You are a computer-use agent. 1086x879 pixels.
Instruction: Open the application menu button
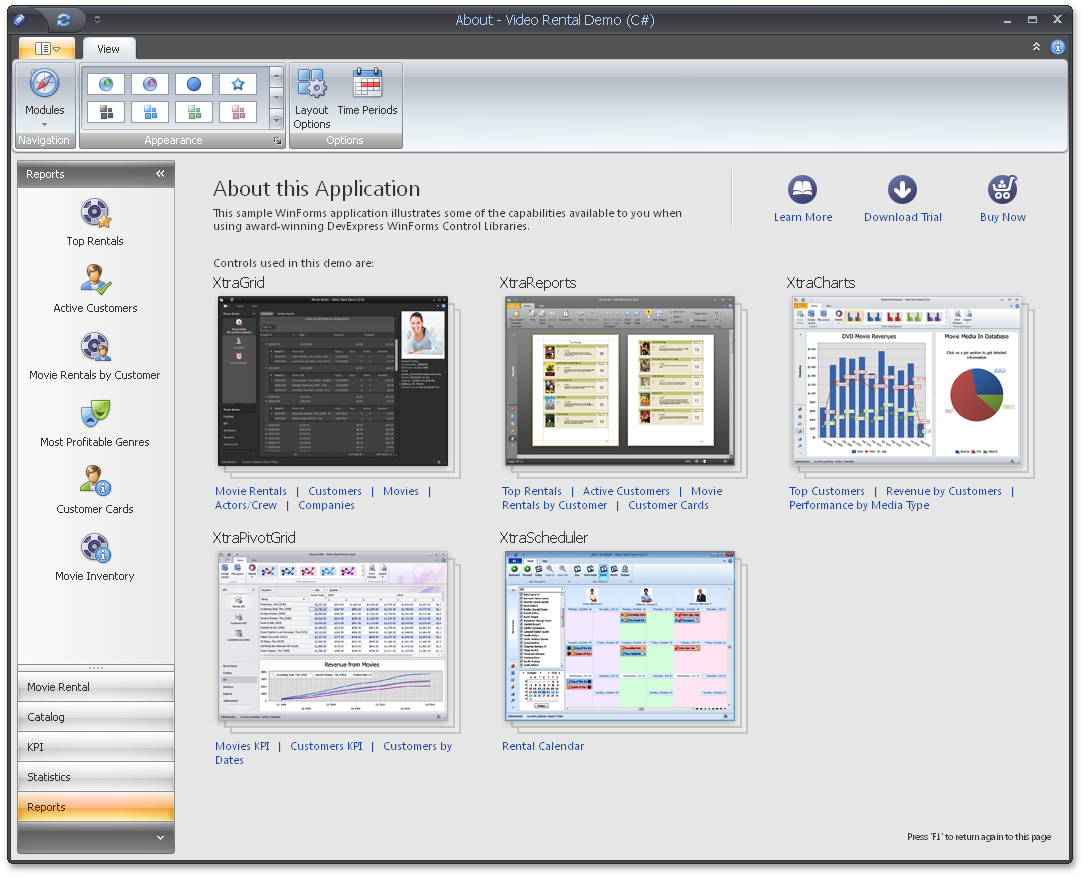[x=48, y=48]
